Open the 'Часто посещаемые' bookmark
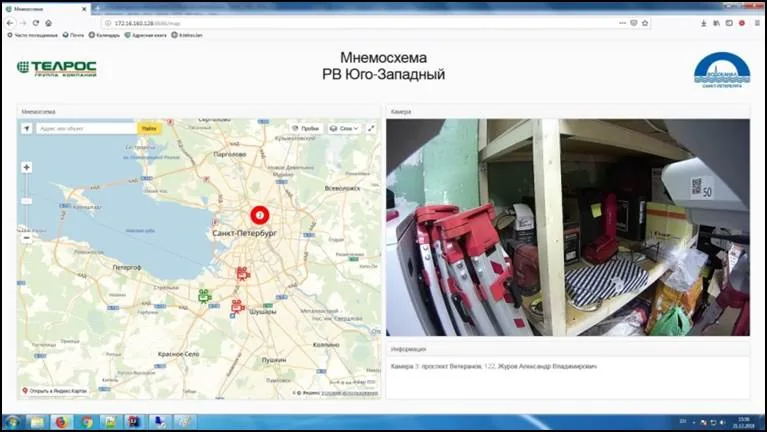 [32, 35]
